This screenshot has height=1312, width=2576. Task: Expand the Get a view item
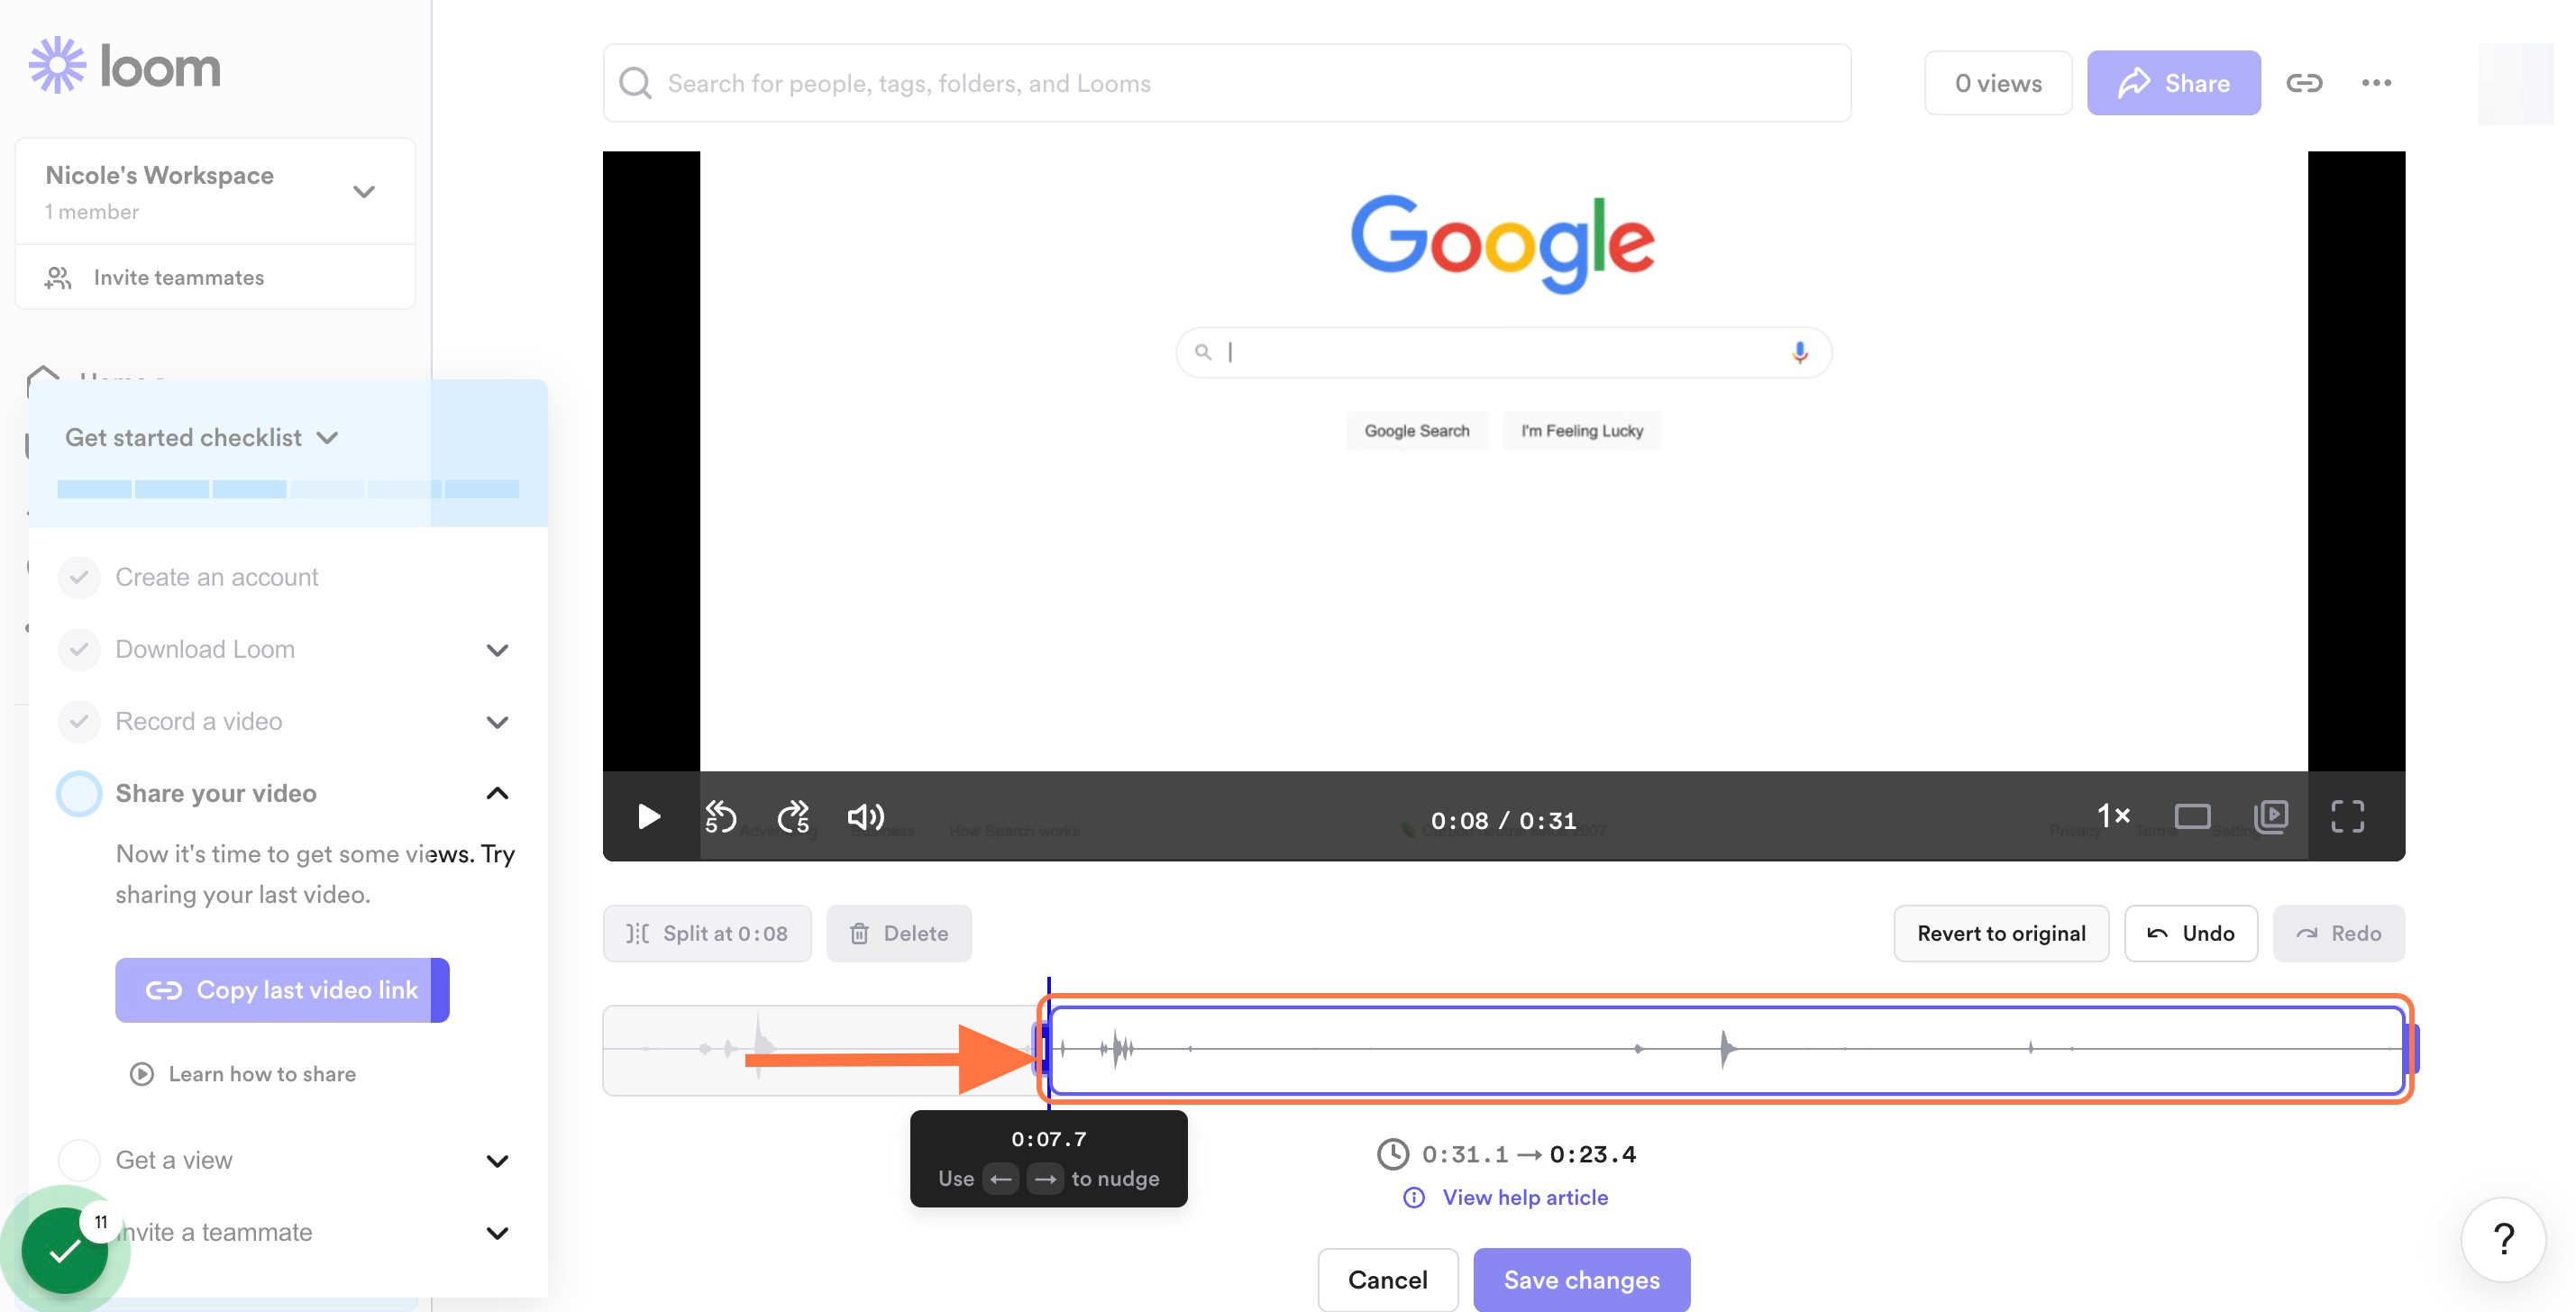coord(497,1161)
